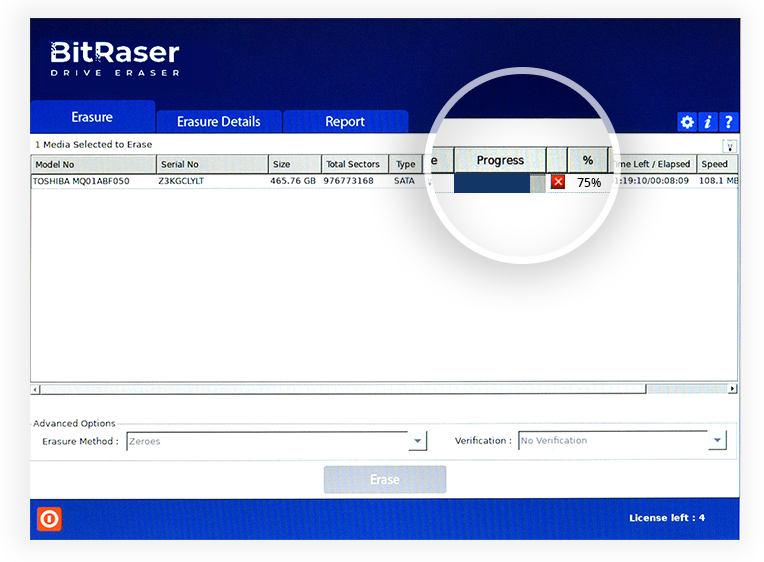764x562 pixels.
Task: Click the 465.76 GB size value
Action: click(x=293, y=181)
